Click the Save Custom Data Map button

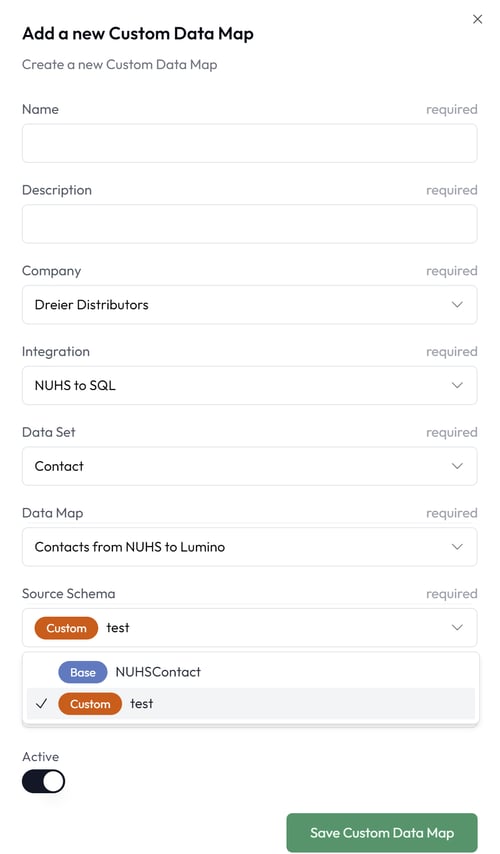pos(382,833)
